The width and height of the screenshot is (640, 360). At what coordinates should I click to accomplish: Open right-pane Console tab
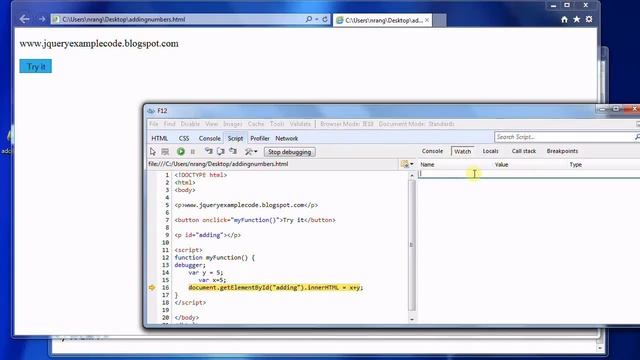(x=432, y=151)
